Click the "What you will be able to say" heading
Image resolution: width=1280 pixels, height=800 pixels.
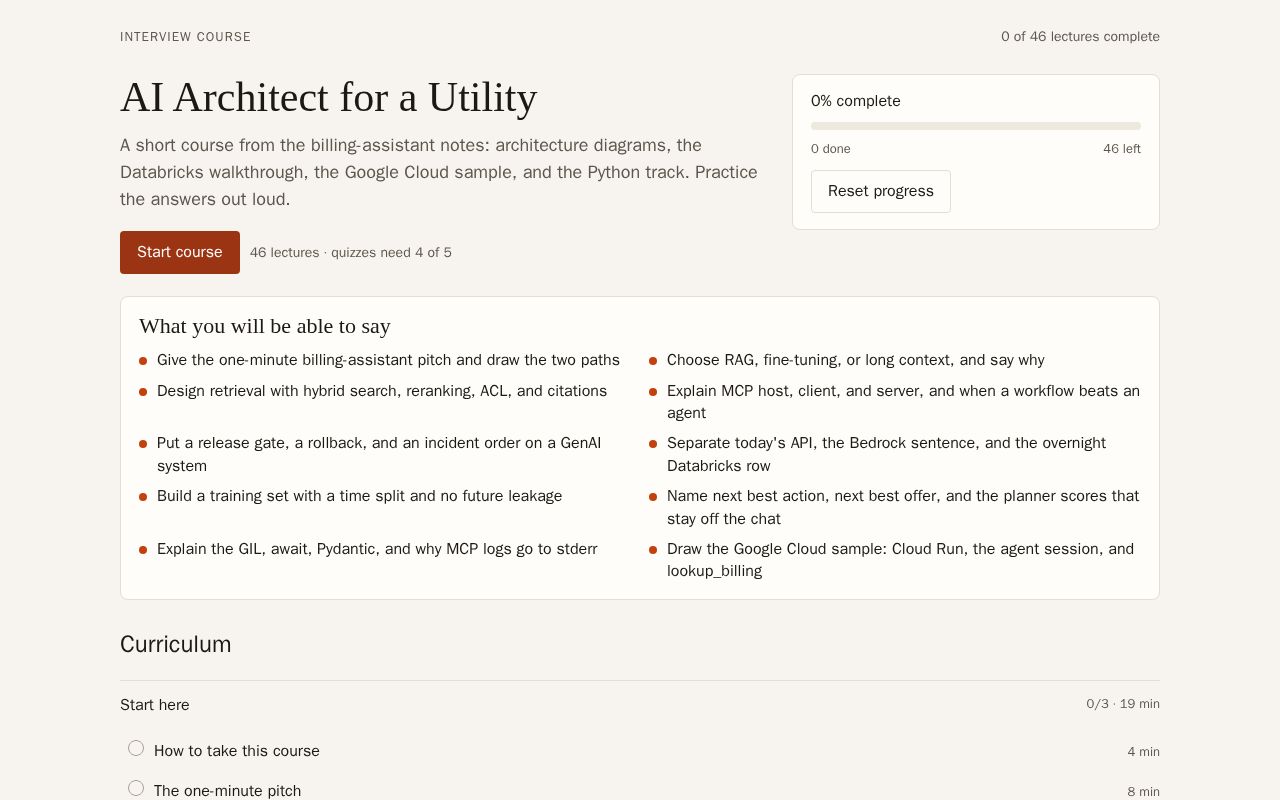click(265, 326)
